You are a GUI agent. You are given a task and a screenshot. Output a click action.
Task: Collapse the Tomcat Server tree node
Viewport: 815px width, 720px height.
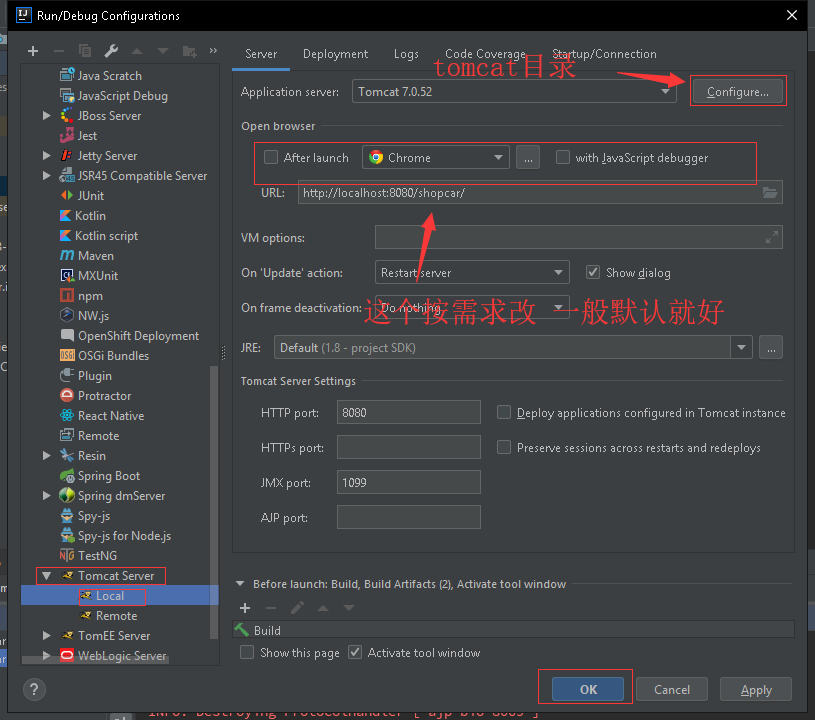pos(46,576)
